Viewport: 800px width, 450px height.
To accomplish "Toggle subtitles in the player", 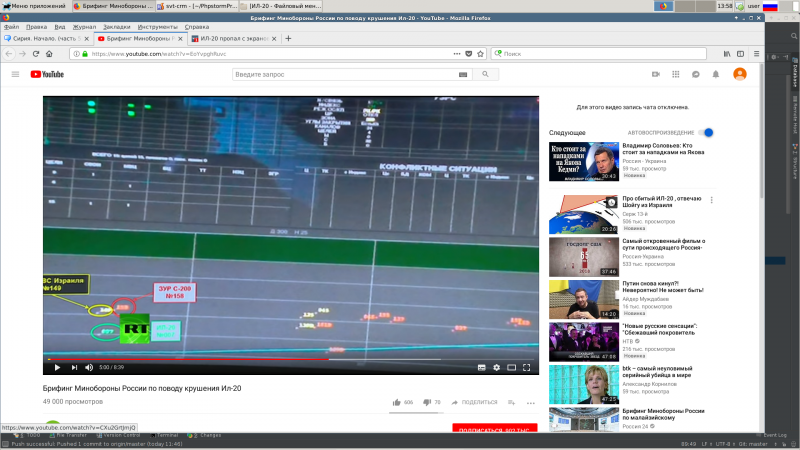I will pyautogui.click(x=481, y=367).
